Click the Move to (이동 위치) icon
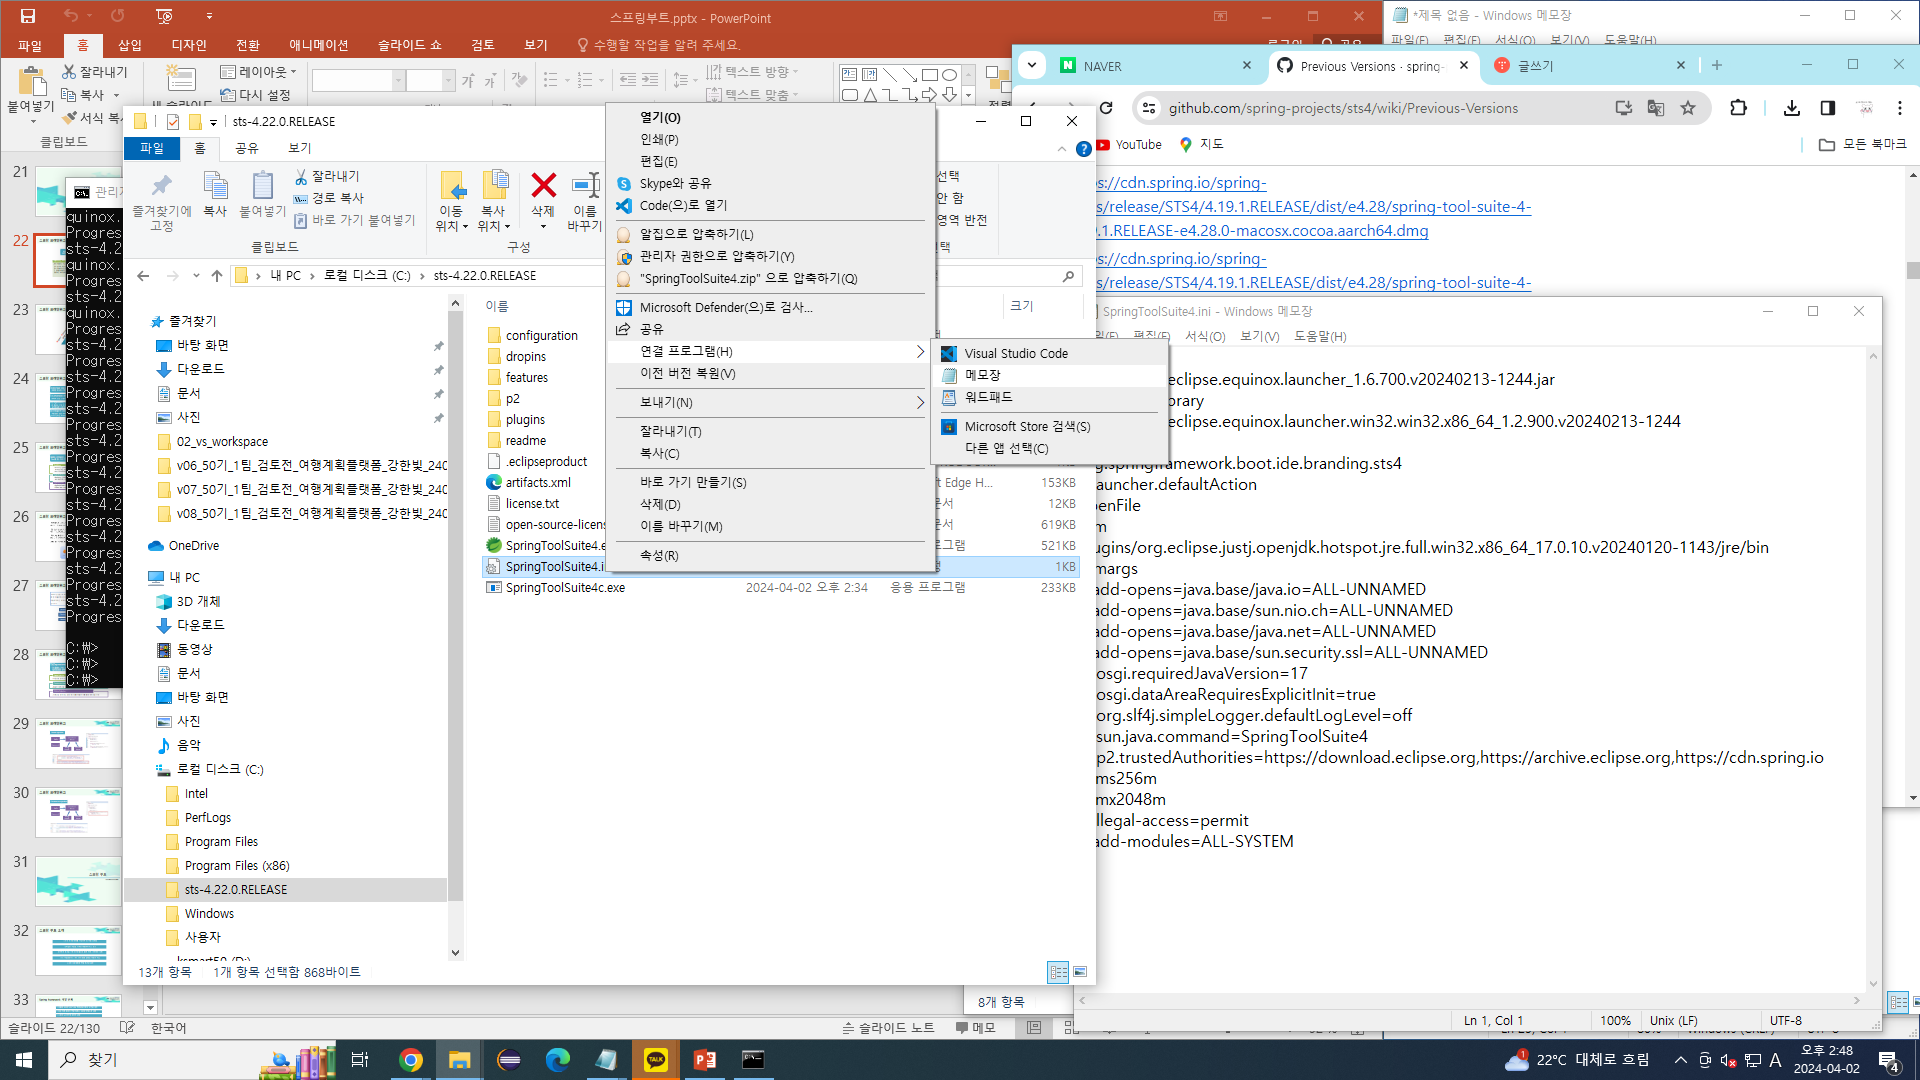 (x=452, y=186)
